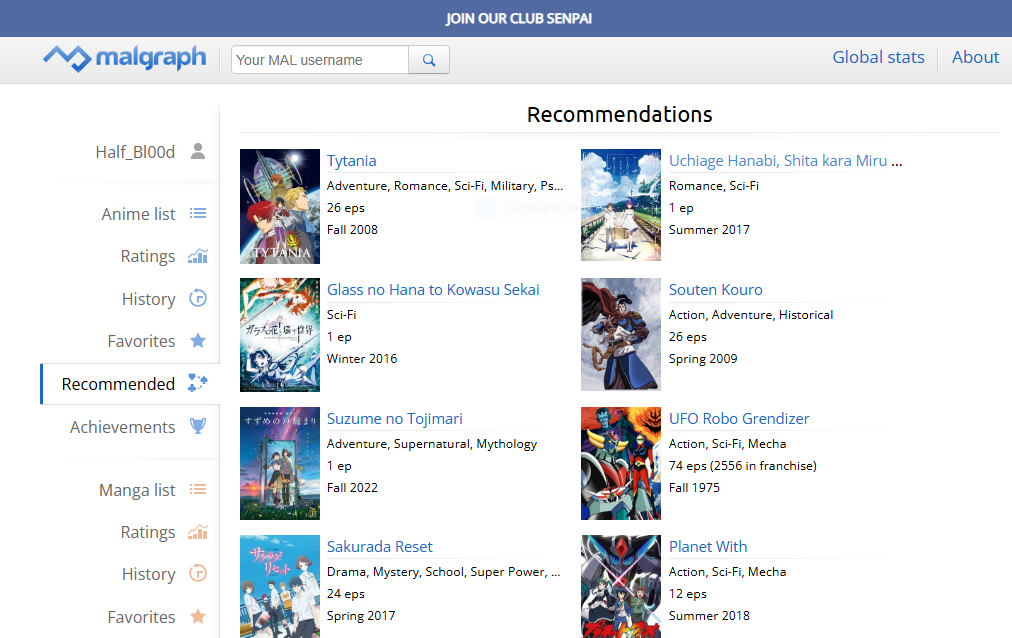Click the Suzume no Tojimari poster thumbnail
Viewport: 1012px width, 638px height.
[280, 463]
